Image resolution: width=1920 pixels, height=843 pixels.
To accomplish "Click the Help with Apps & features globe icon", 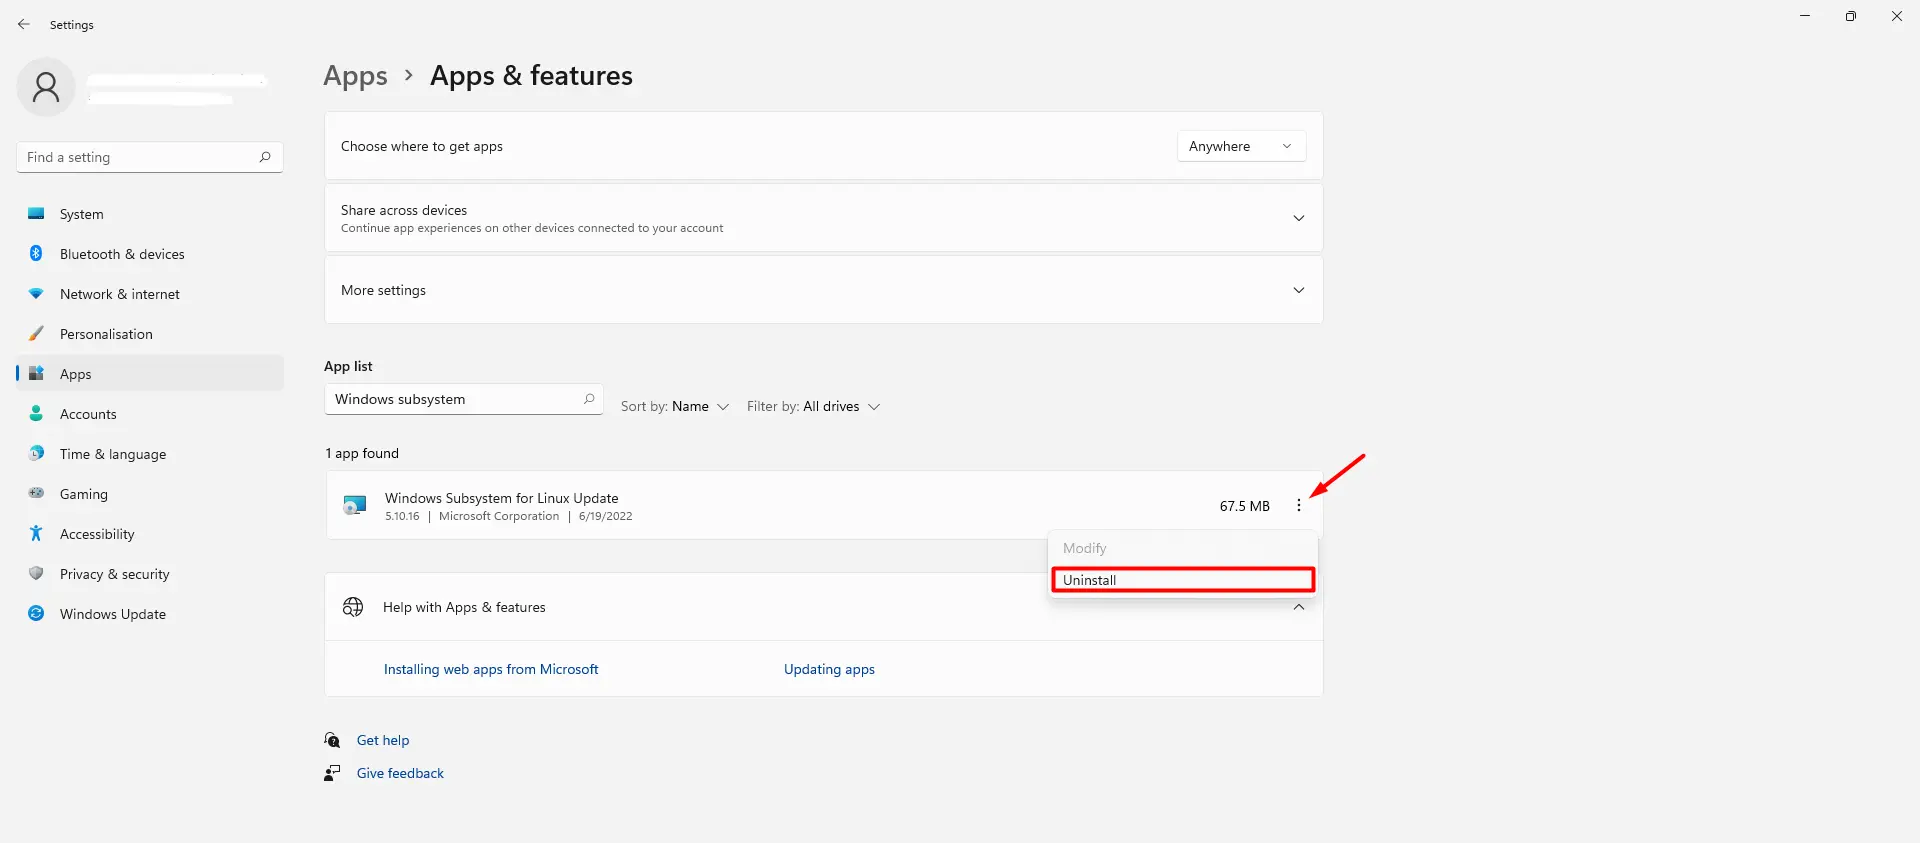I will (353, 607).
